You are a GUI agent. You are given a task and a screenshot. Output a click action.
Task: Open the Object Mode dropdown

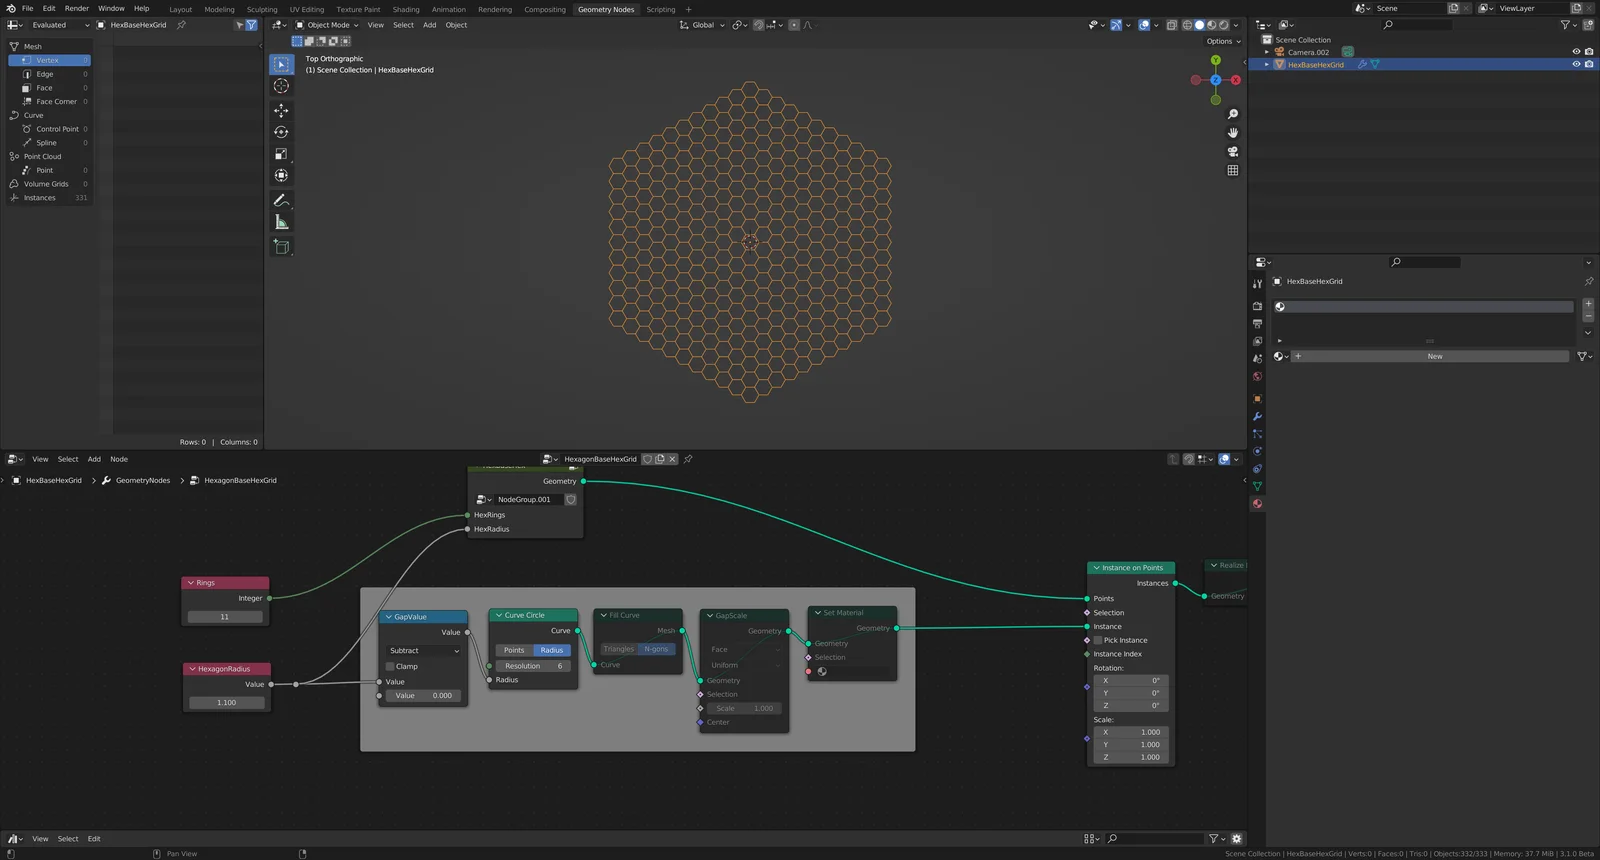point(327,25)
